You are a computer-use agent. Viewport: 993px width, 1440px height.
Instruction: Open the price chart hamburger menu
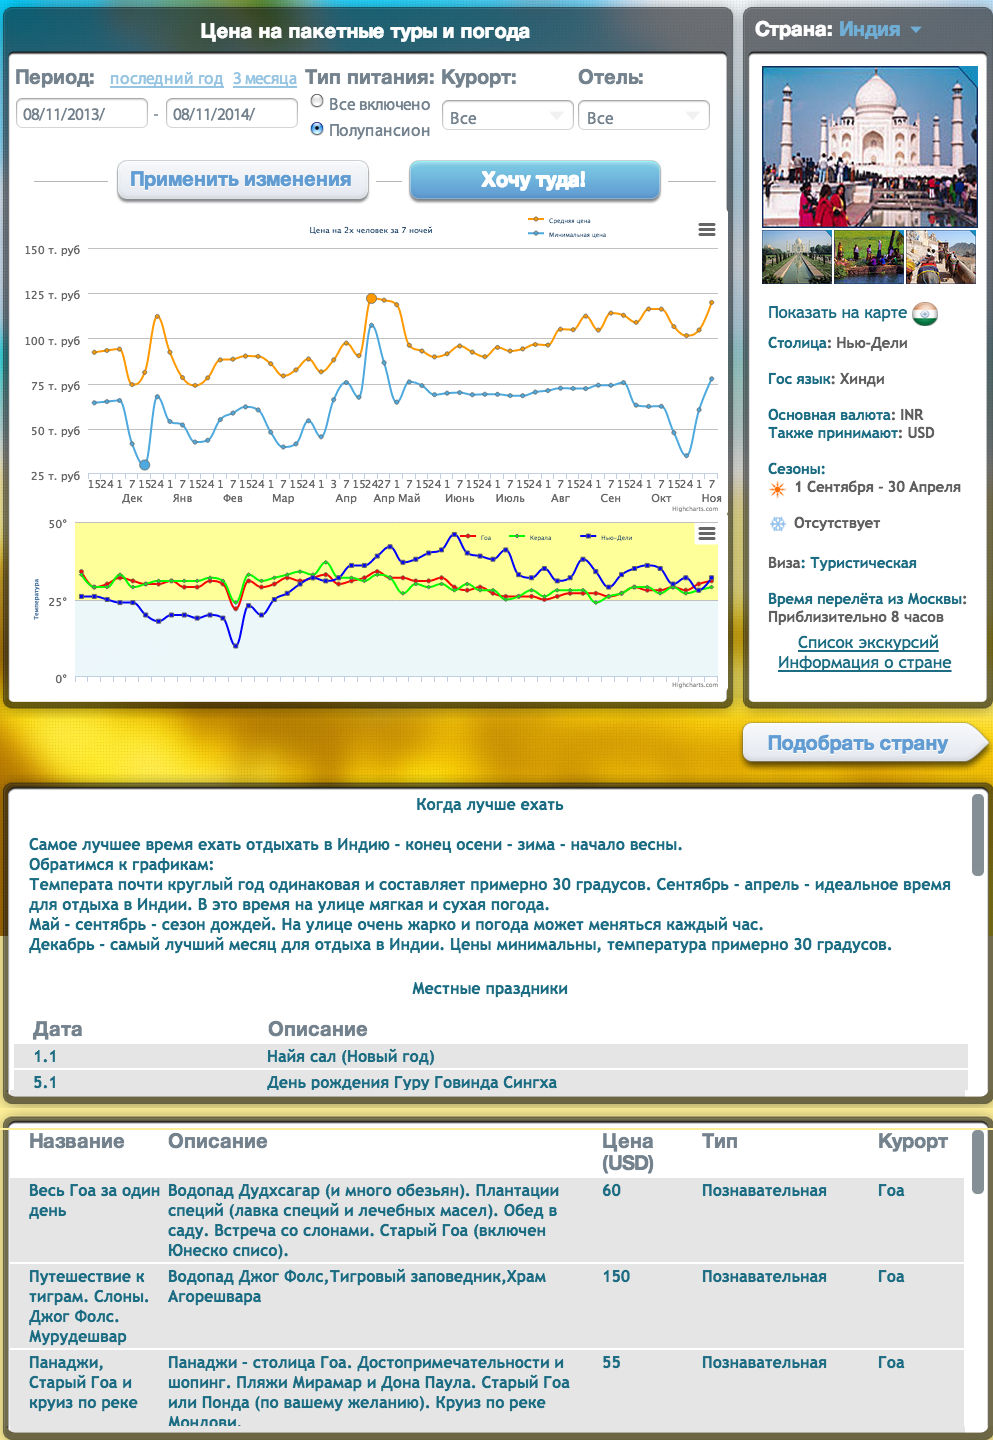pos(707,230)
